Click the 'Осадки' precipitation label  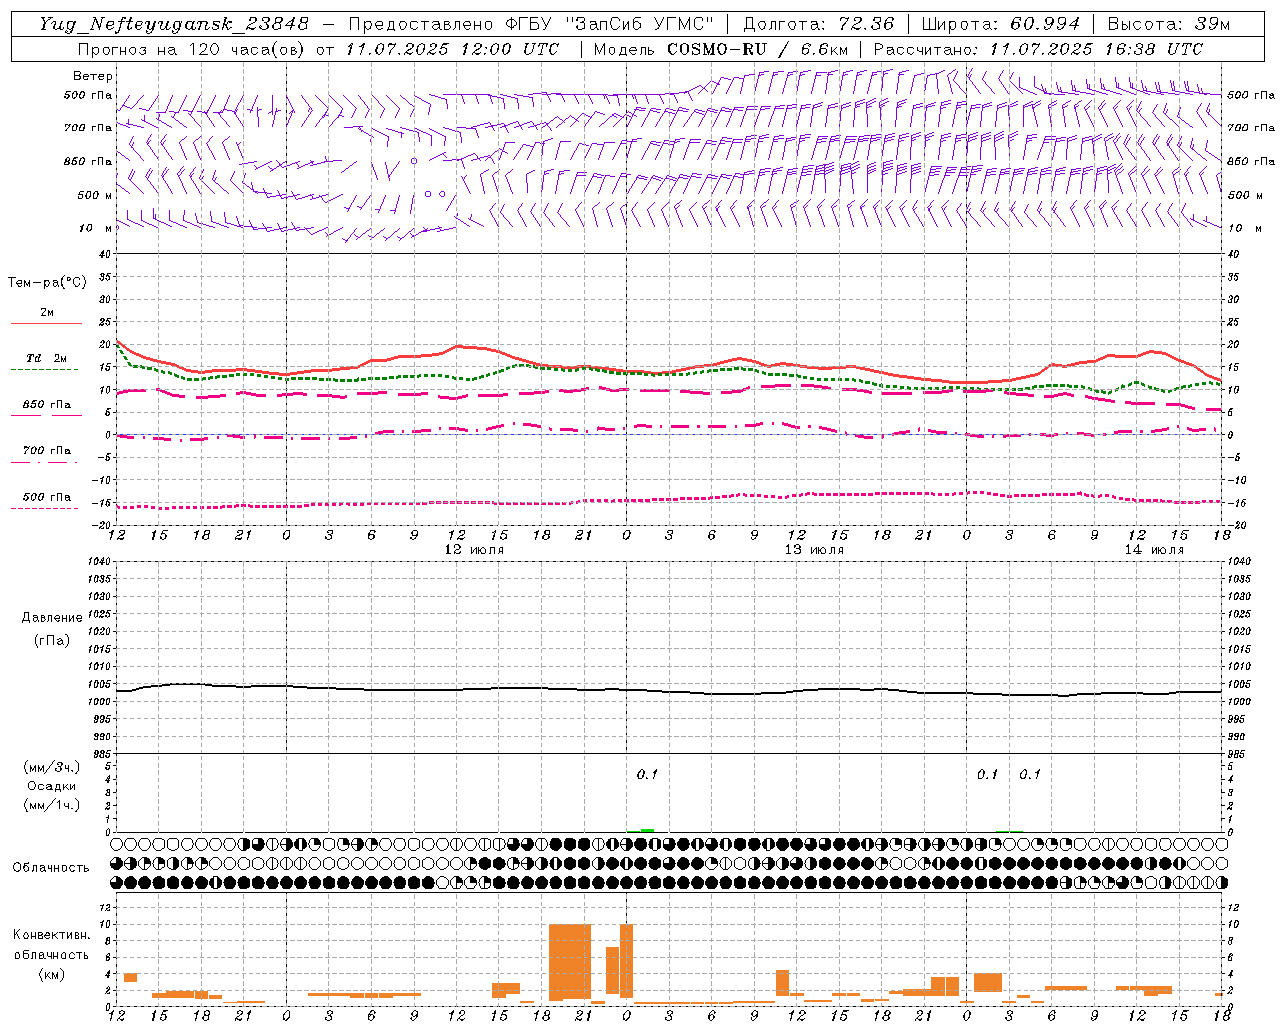(x=51, y=786)
